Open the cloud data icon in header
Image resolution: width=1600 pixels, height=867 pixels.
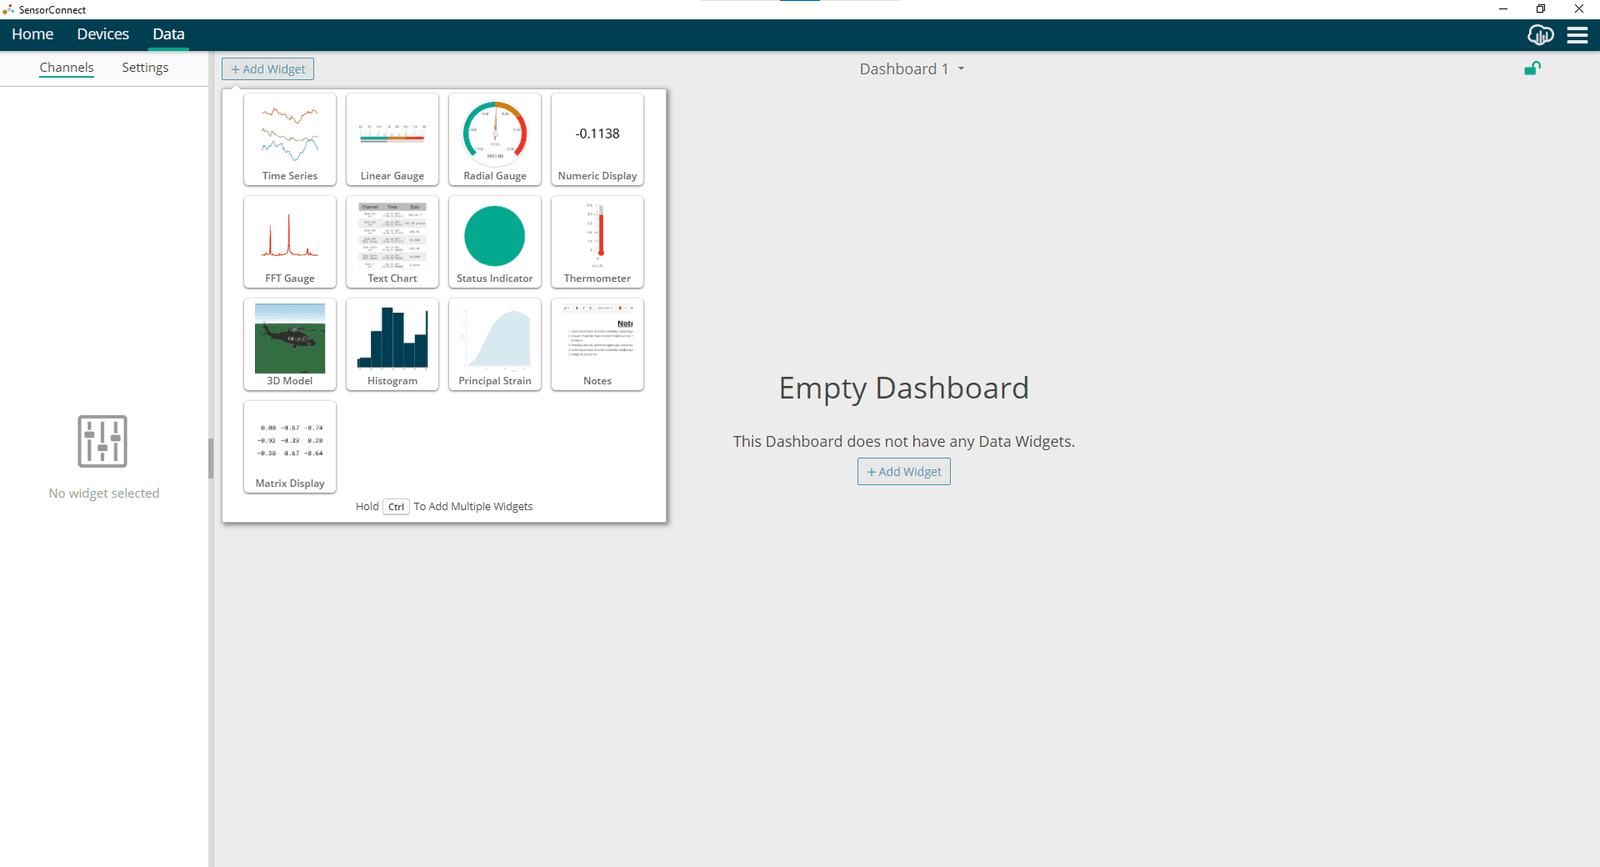(x=1540, y=35)
